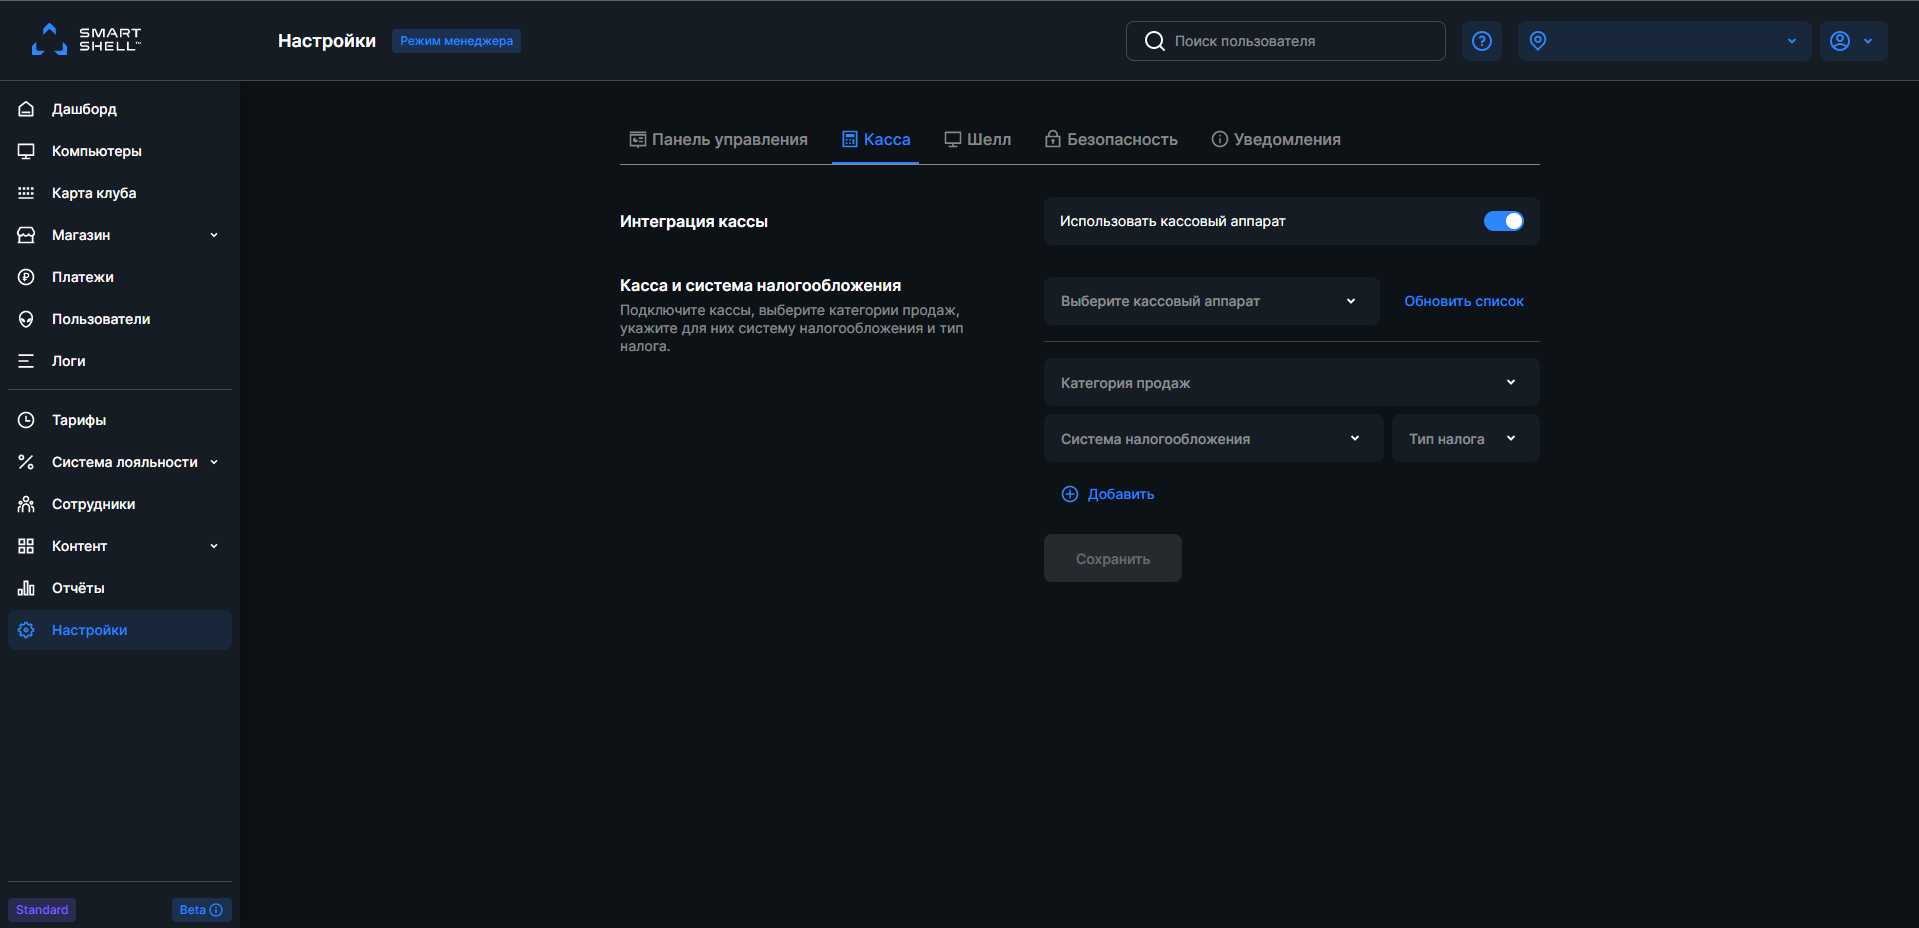Open the help question mark icon
The image size is (1919, 928).
(1481, 41)
